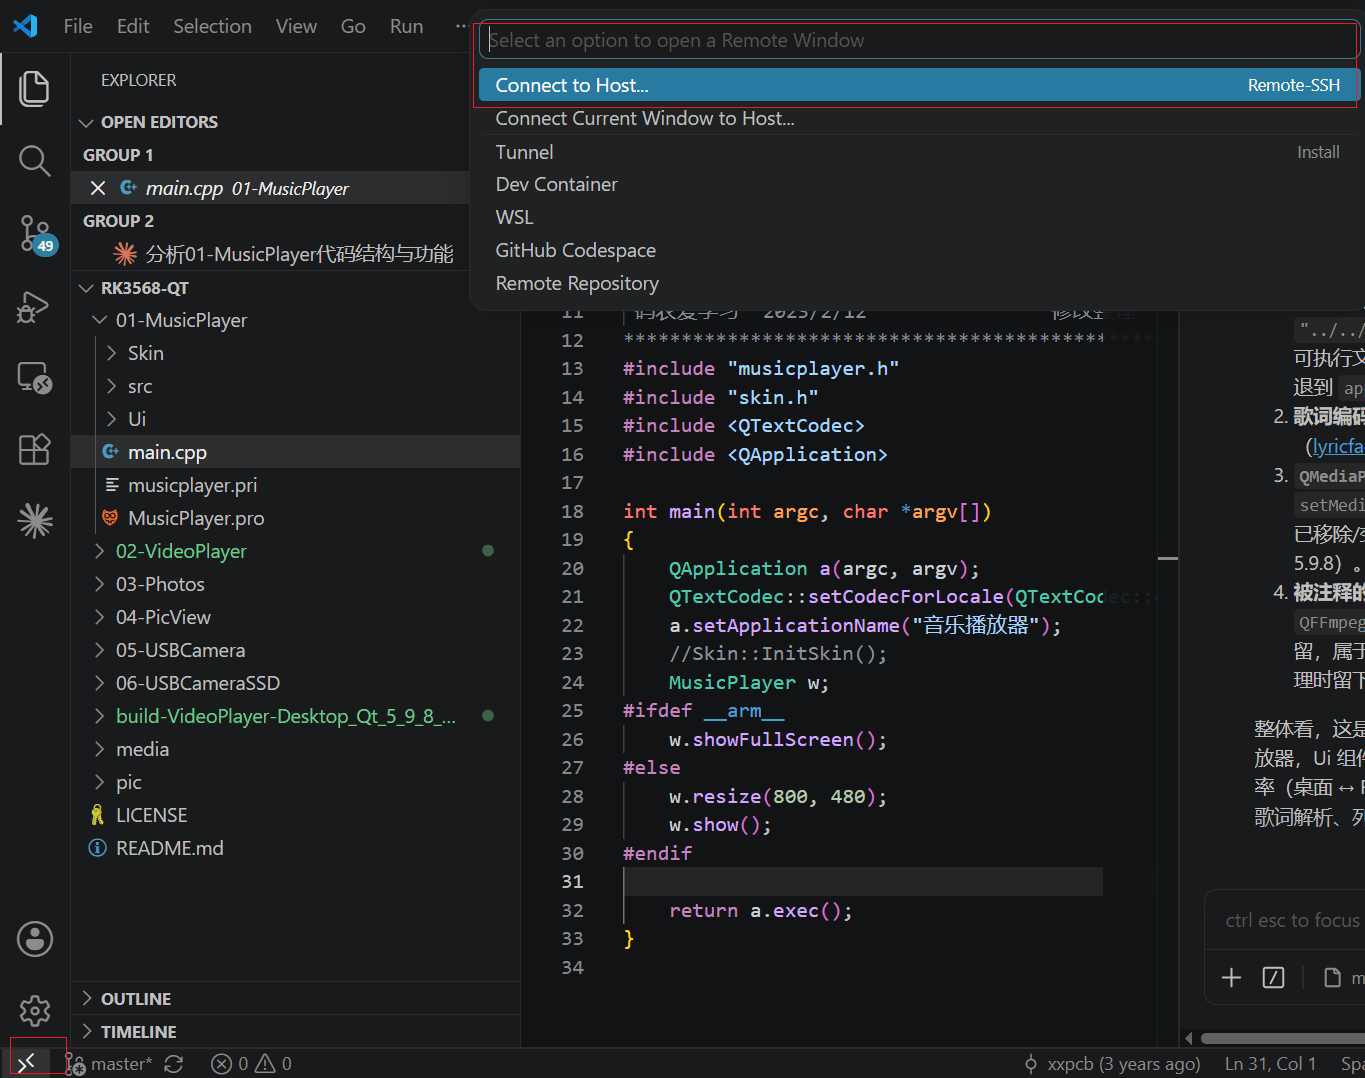The image size is (1365, 1078).
Task: Select the Tunnel option
Action: (x=917, y=152)
